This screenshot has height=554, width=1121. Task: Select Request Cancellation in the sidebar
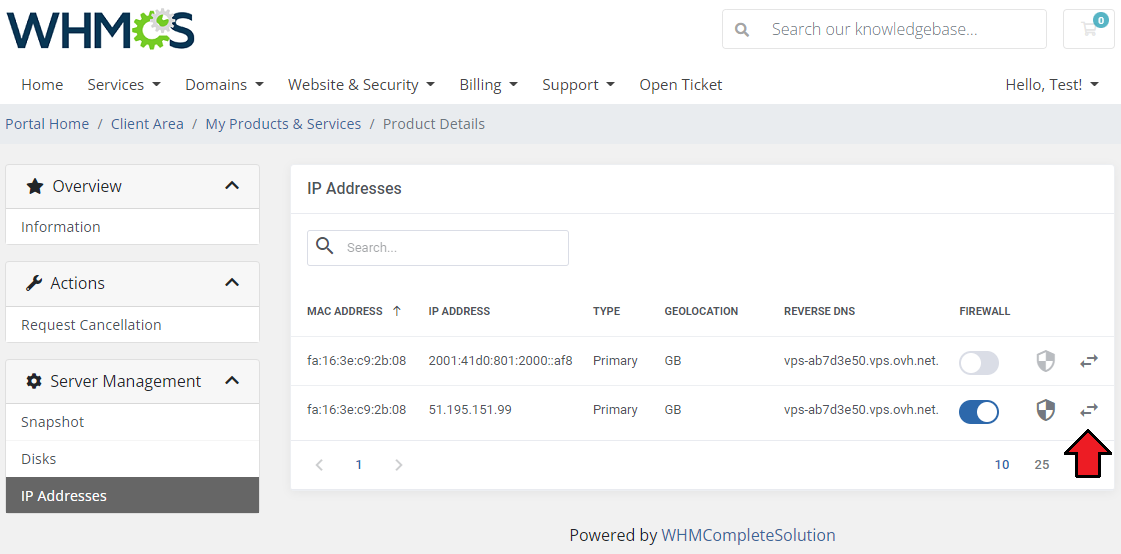click(x=132, y=325)
